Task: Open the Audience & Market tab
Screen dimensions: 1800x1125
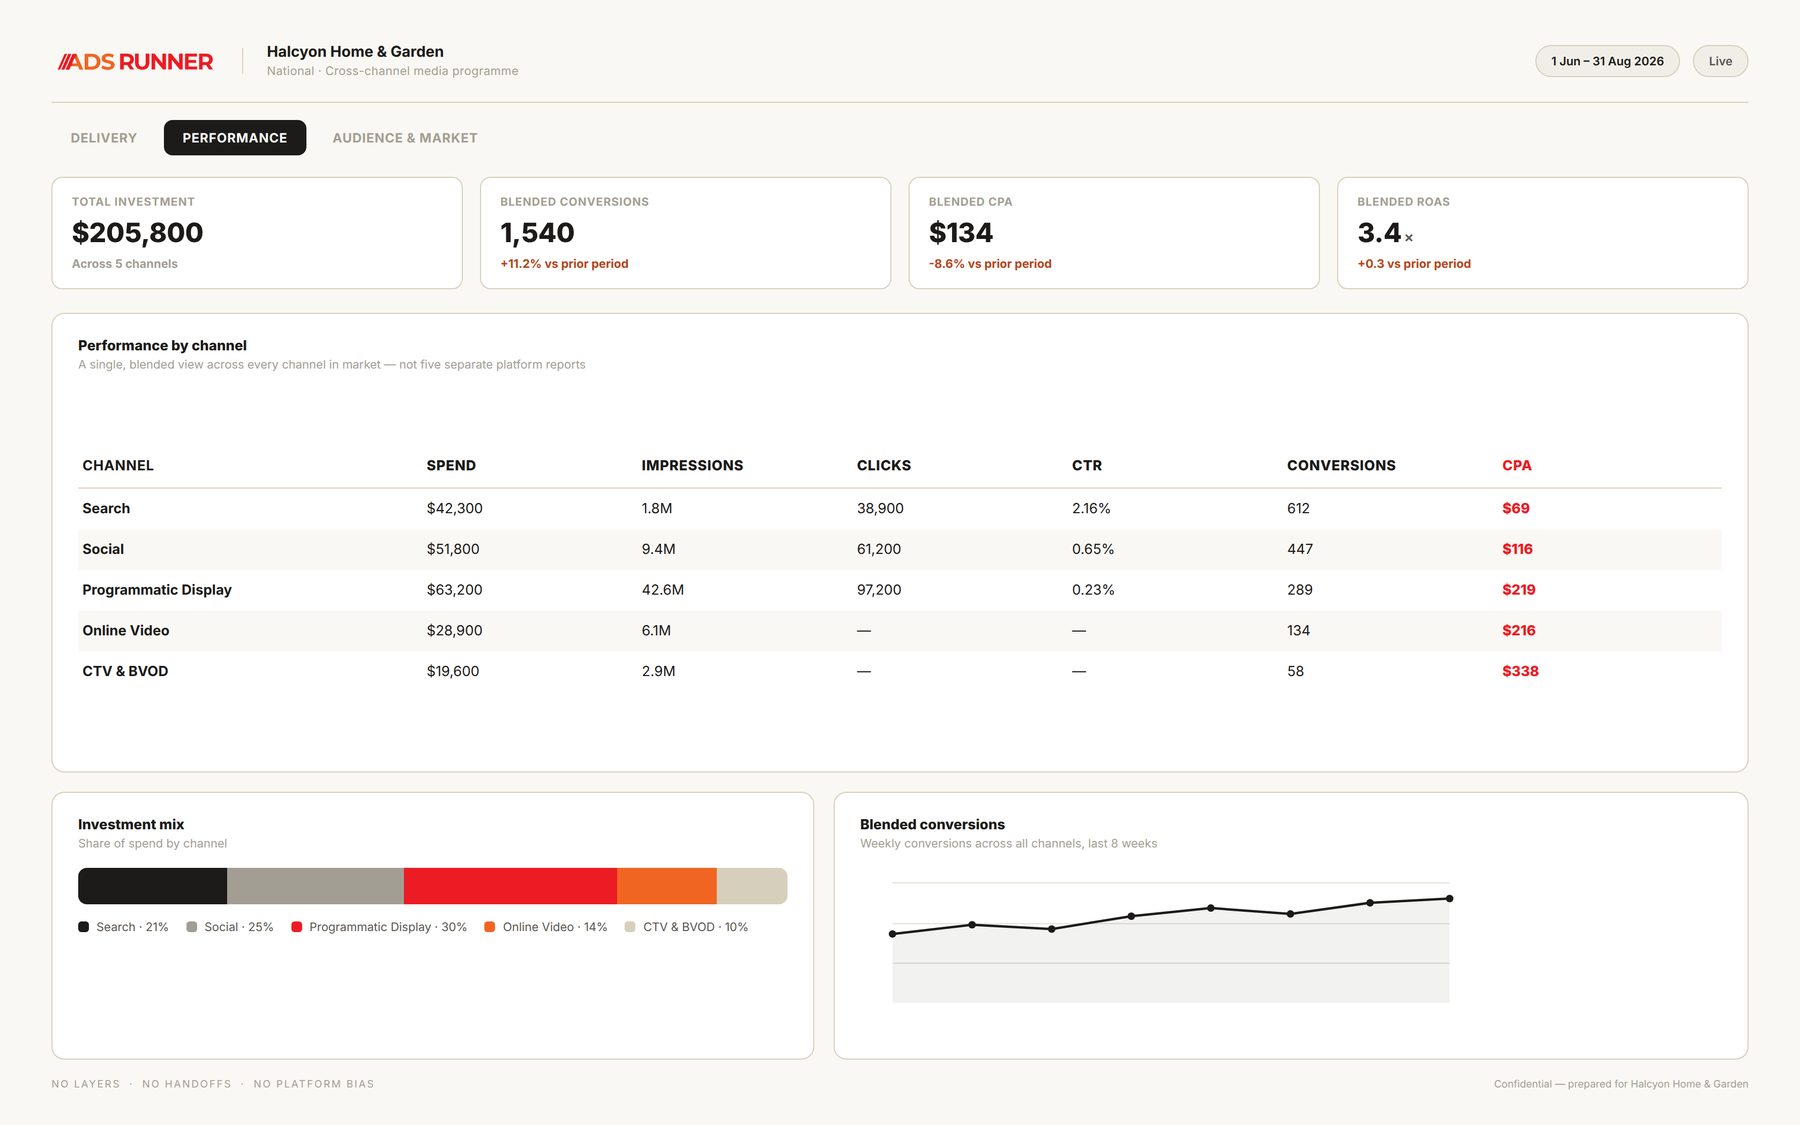Action: coord(405,138)
